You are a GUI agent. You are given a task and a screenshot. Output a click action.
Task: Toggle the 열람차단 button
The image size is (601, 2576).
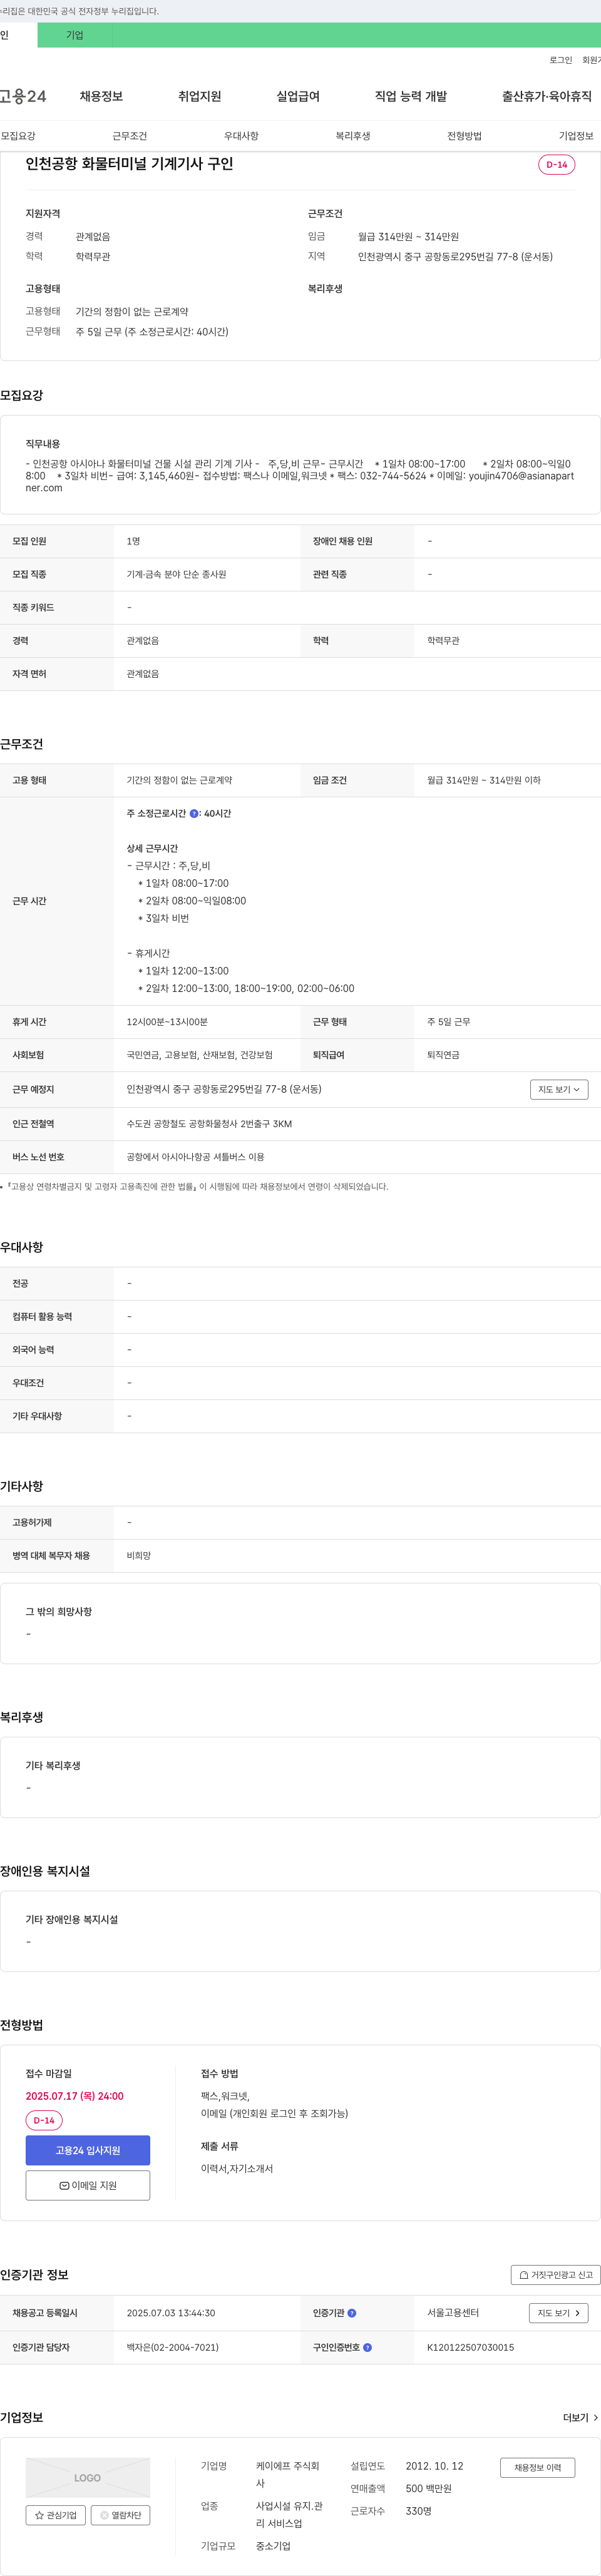pos(120,2515)
